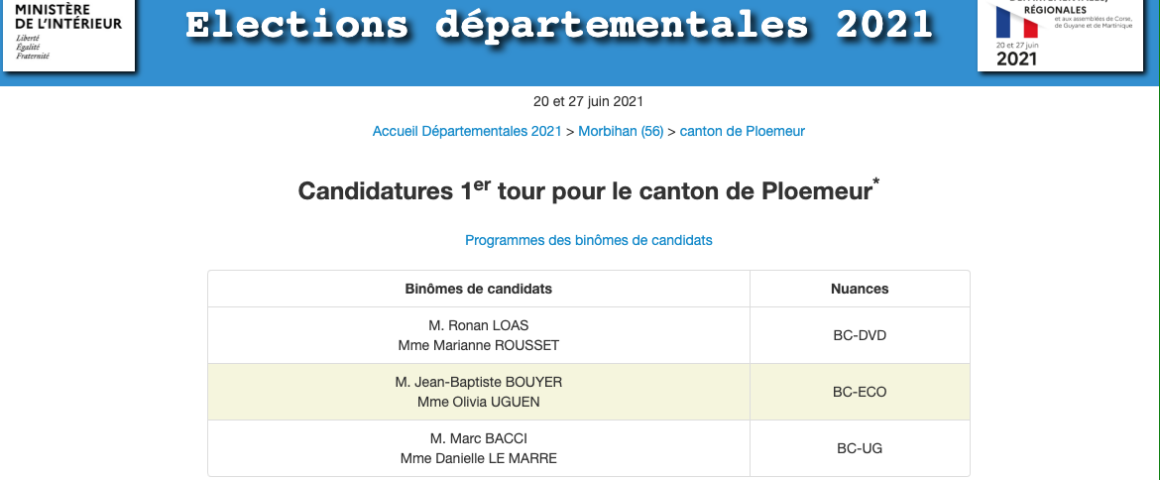Select candidate Mme Danielle LE MARRE

click(479, 458)
